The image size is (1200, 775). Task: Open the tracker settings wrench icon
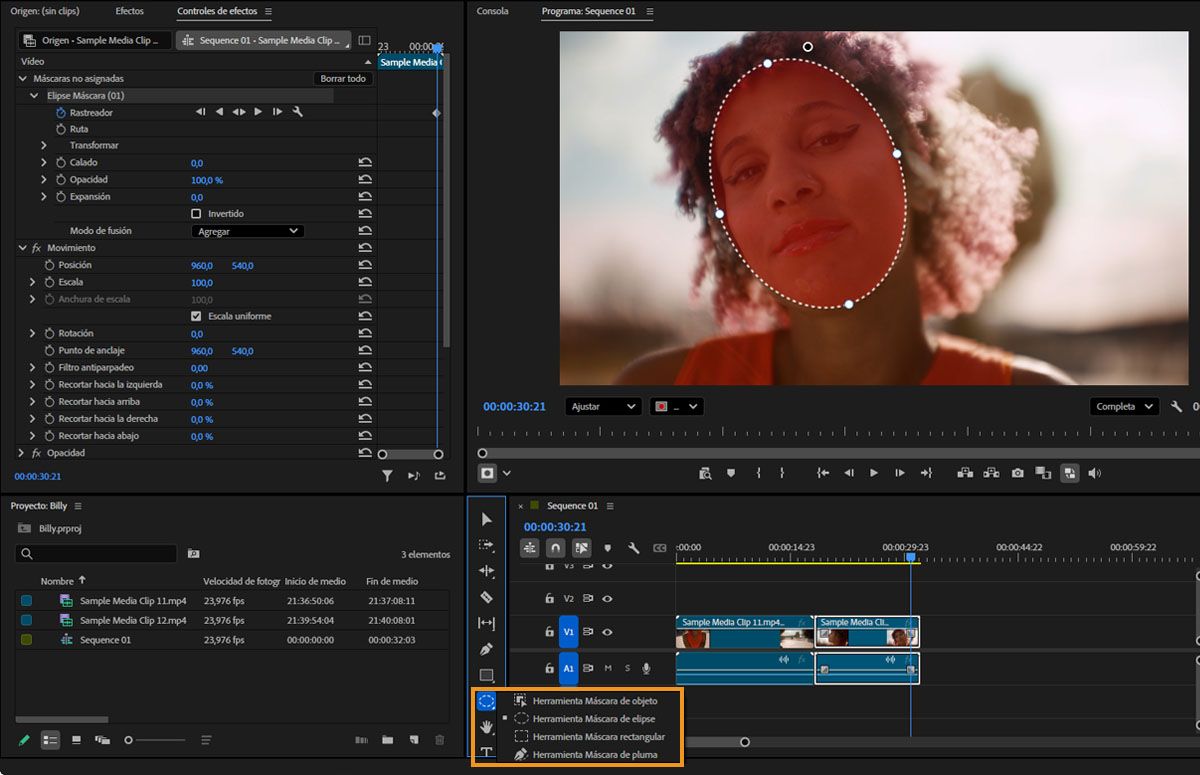pyautogui.click(x=296, y=111)
